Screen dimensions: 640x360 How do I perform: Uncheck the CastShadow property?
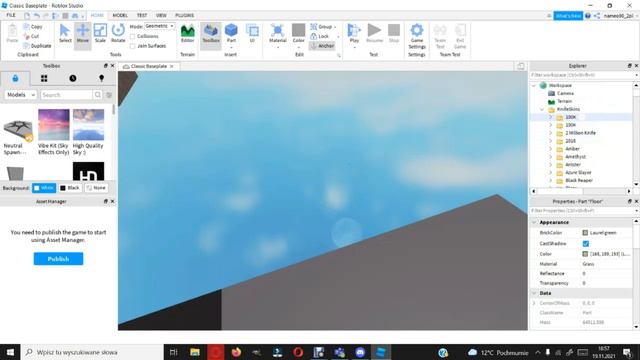pos(586,244)
